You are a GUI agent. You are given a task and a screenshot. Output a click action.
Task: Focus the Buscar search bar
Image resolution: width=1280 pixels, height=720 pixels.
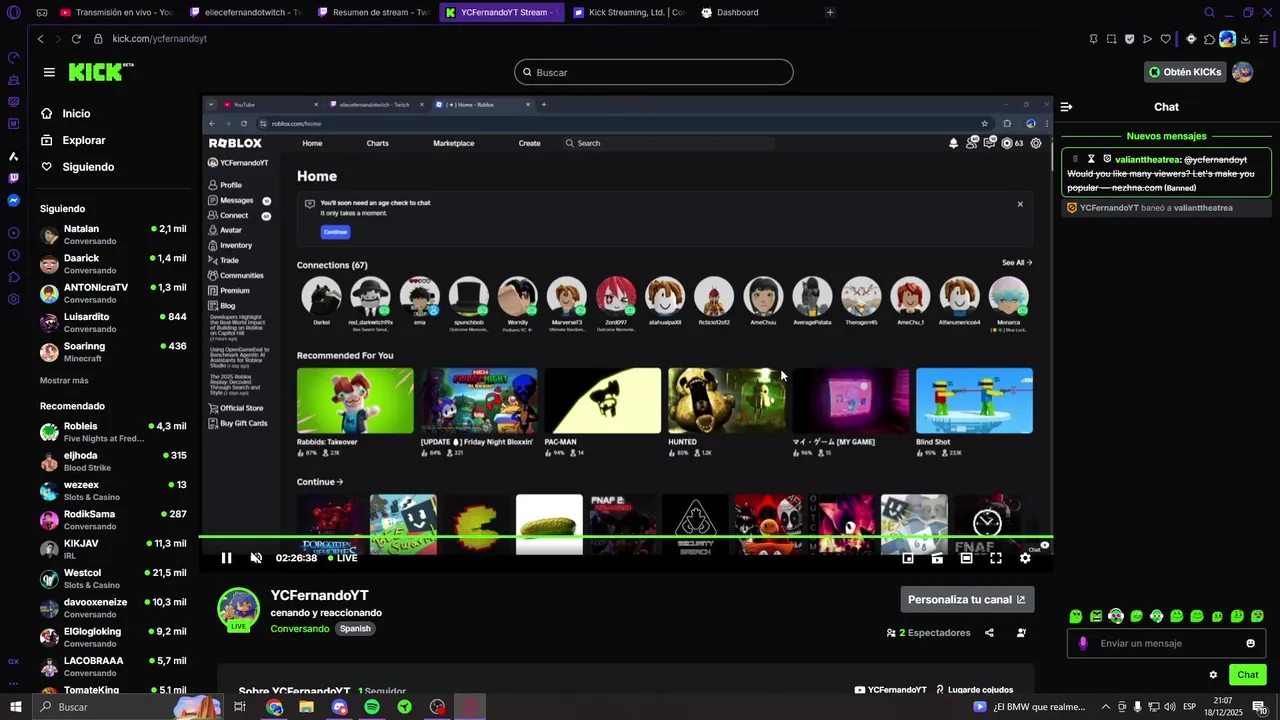(x=654, y=72)
